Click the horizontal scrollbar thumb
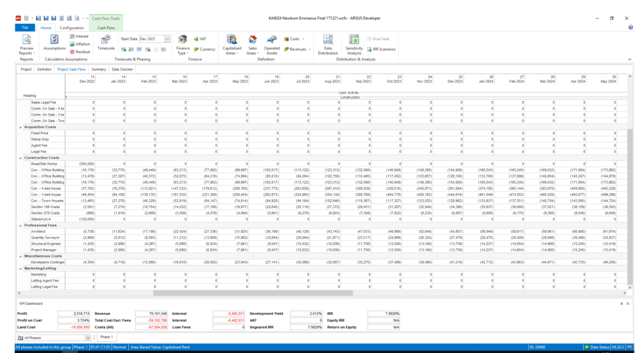 253,293
